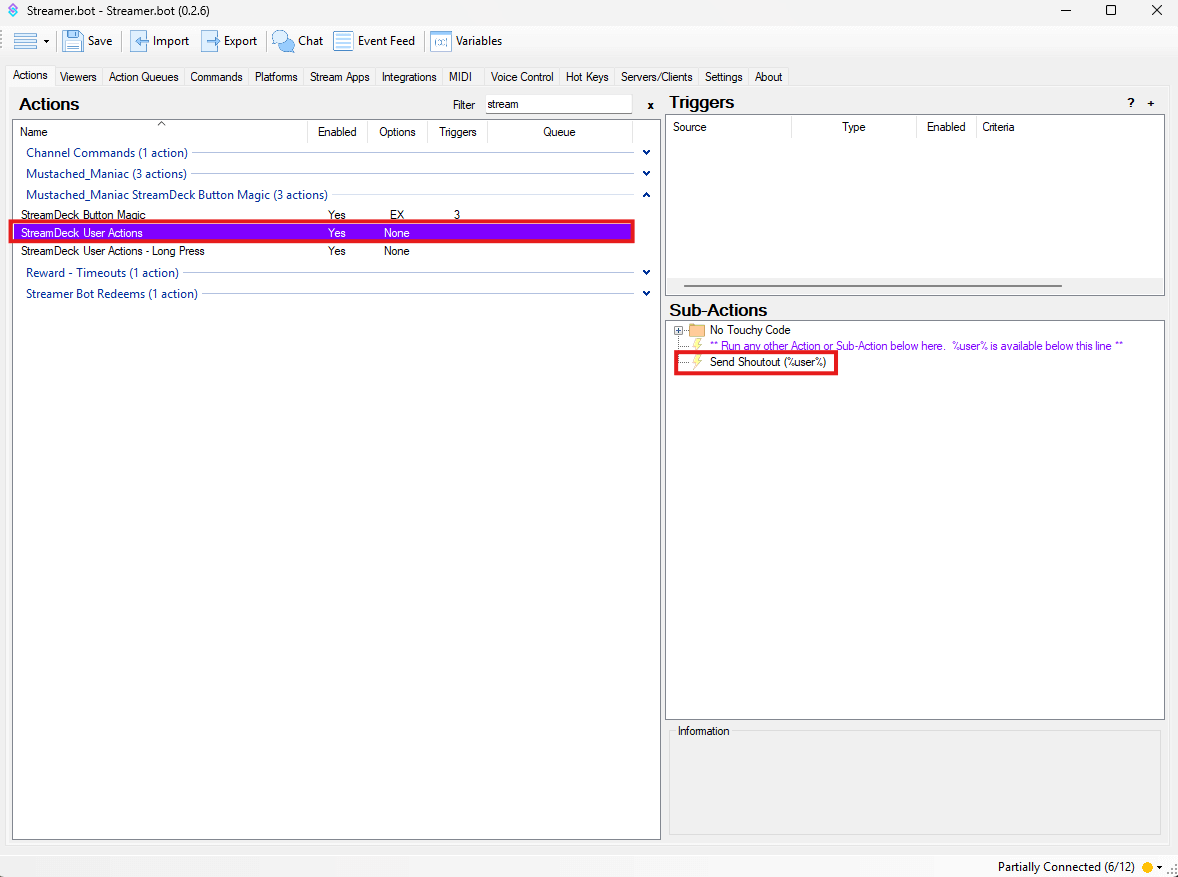Click the yellow connection status indicator
This screenshot has height=877, width=1178.
(1147, 867)
